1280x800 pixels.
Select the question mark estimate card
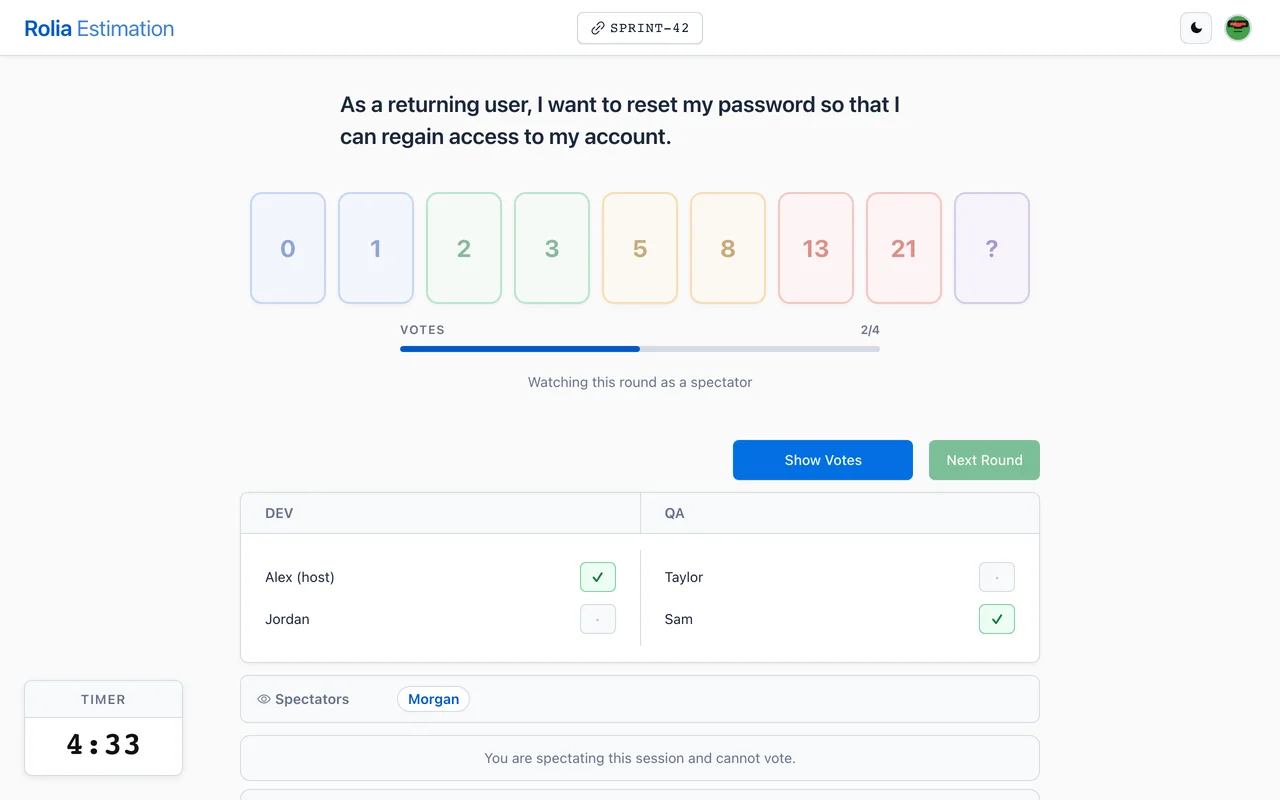point(992,248)
